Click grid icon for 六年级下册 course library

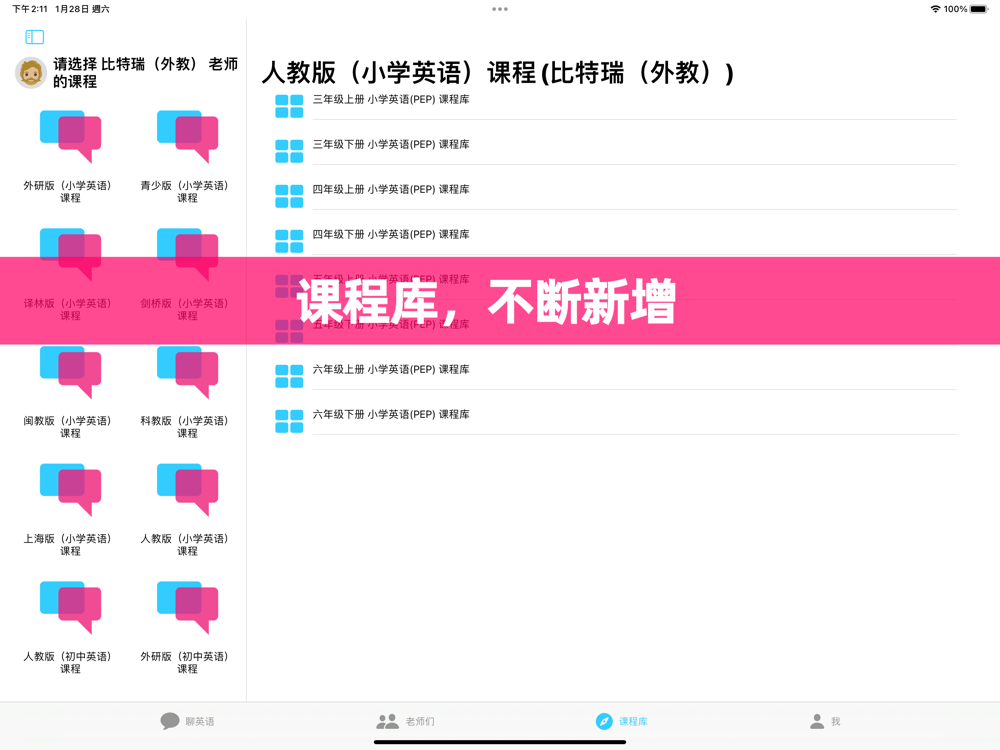(x=289, y=421)
